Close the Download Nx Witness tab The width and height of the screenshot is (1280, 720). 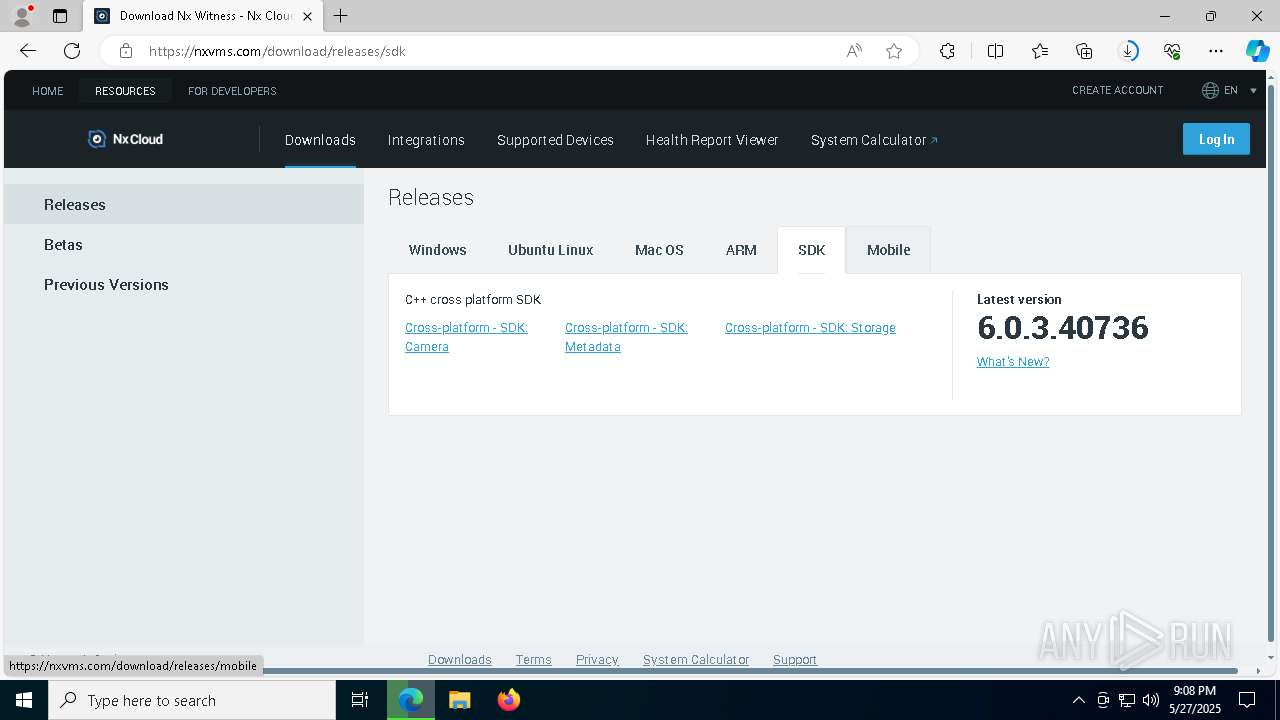click(307, 16)
